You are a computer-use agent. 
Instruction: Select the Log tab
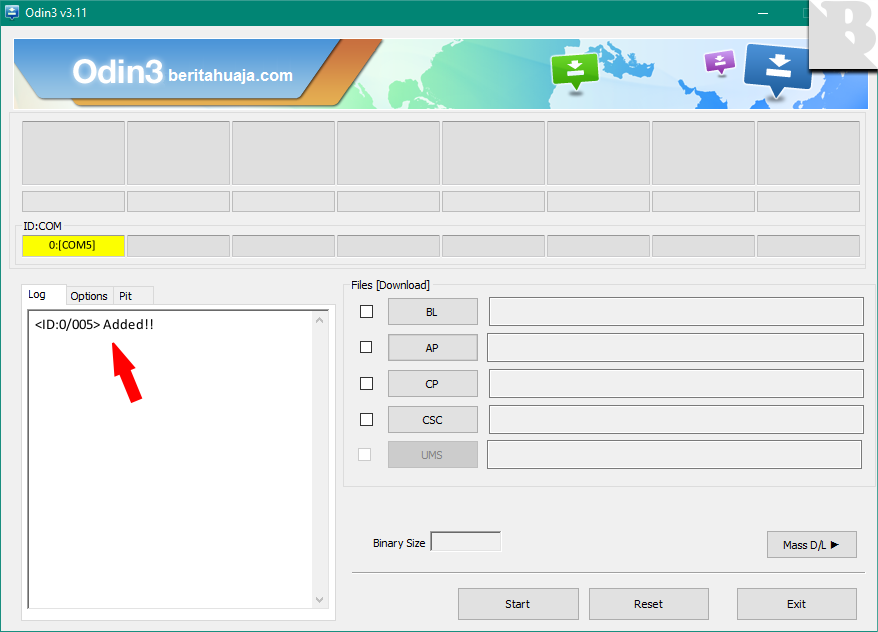(x=37, y=295)
